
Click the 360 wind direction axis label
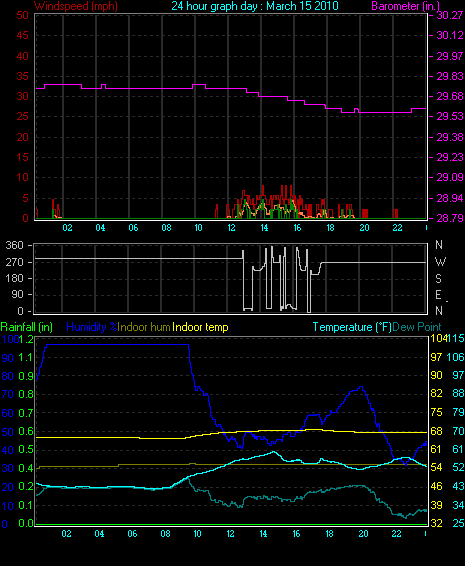pos(15,245)
